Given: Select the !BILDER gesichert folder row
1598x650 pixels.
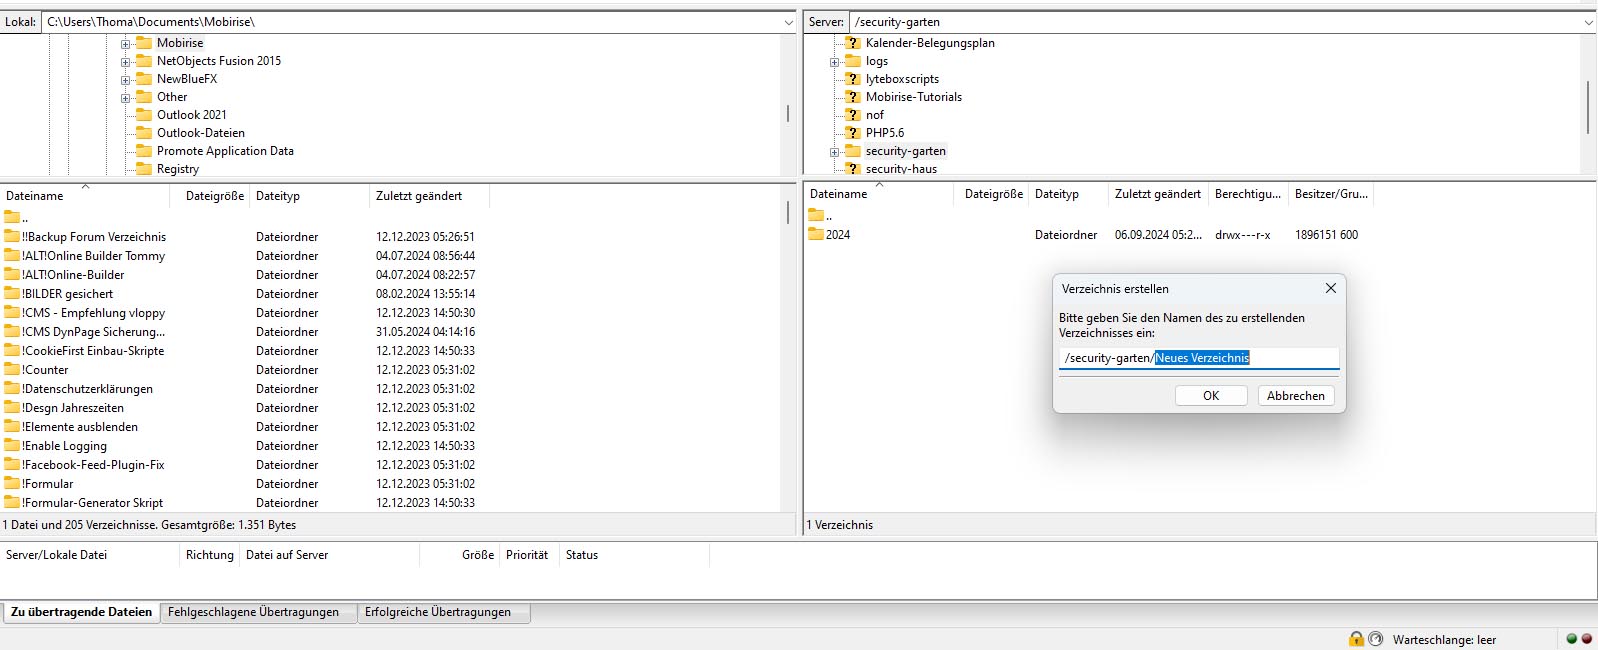Looking at the screenshot, I should 390,294.
